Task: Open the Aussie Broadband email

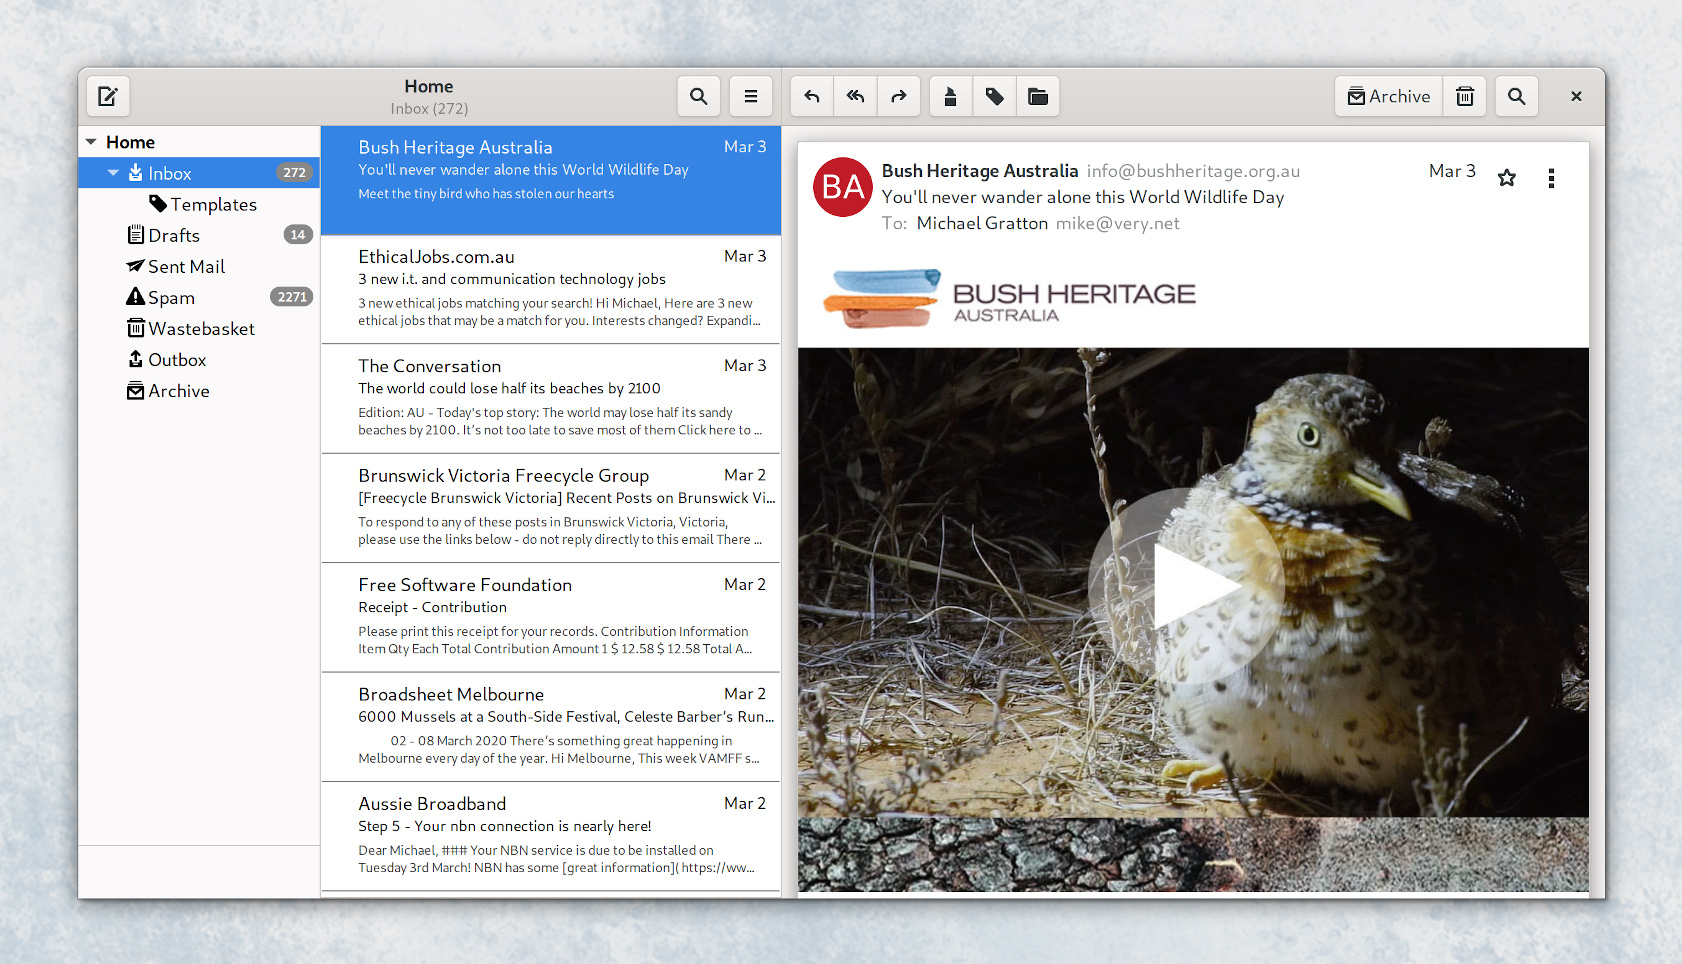Action: pos(551,836)
